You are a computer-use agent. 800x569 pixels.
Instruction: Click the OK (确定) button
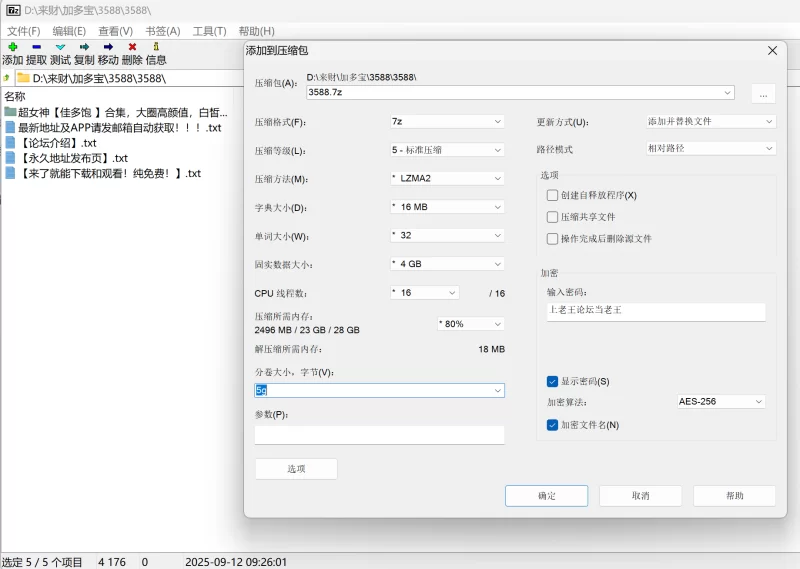coord(546,496)
